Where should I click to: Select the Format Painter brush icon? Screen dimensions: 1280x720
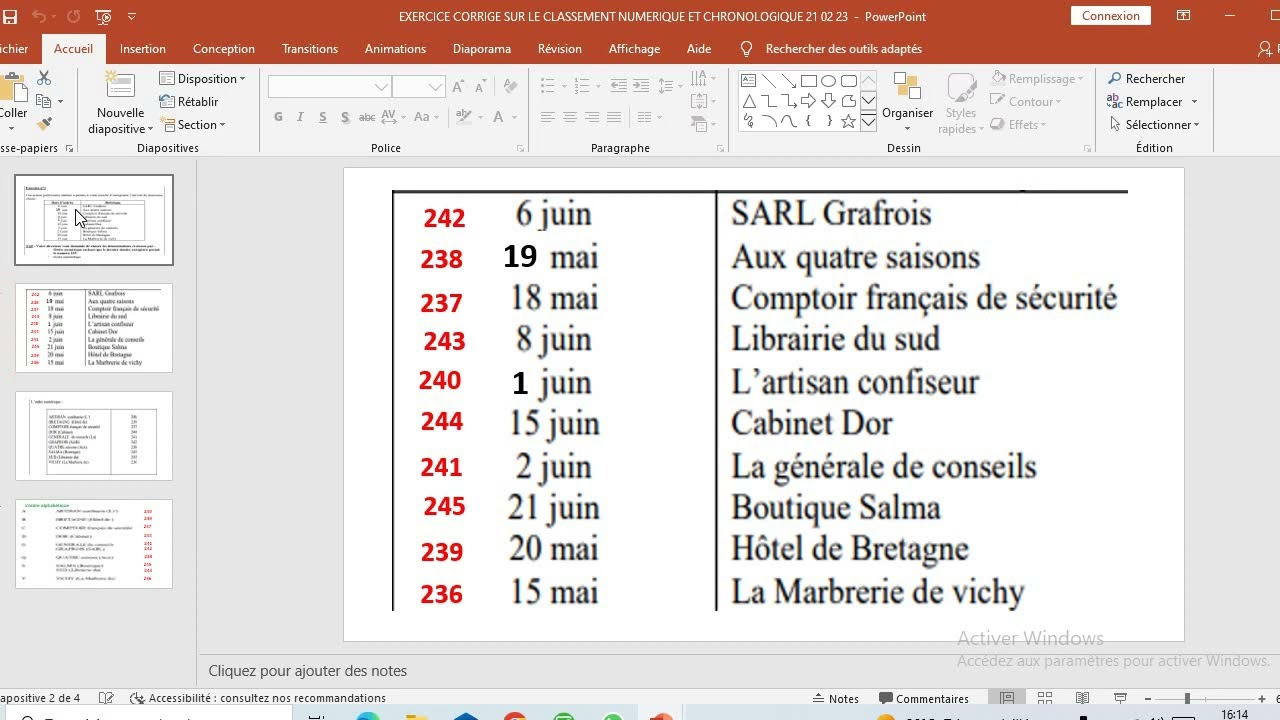[44, 124]
